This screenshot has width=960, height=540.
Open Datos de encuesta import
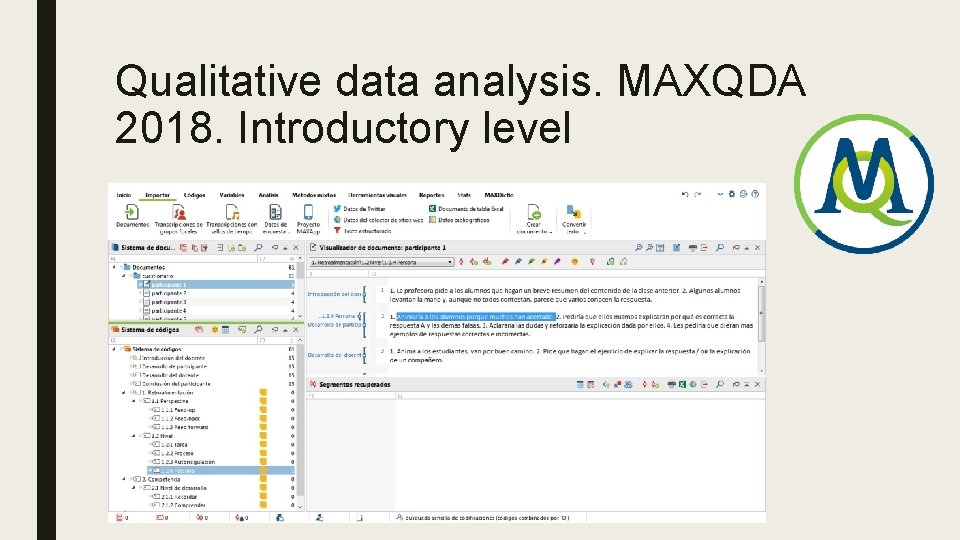(276, 219)
